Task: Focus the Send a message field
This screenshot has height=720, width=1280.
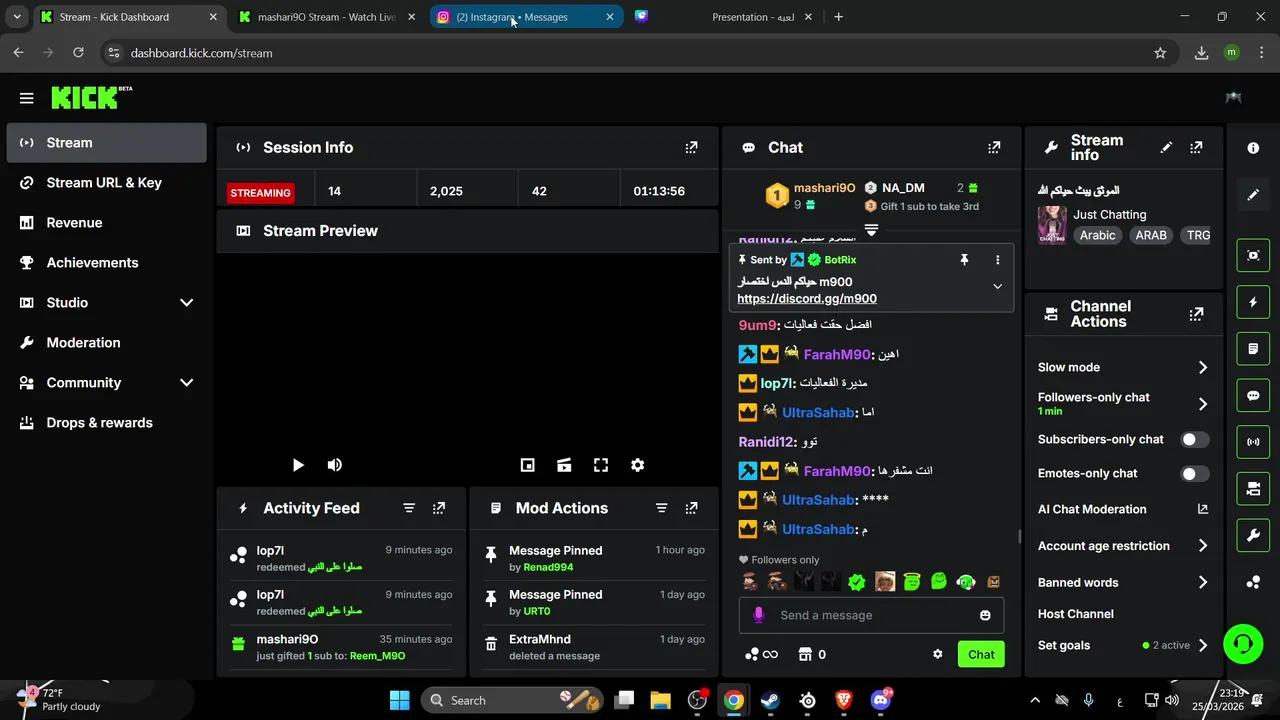Action: [x=870, y=615]
